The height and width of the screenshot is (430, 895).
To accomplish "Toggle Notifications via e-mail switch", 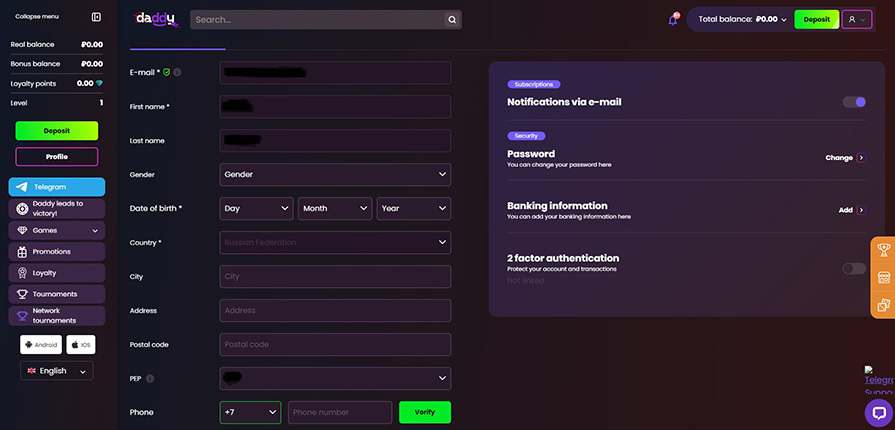I will coord(853,102).
